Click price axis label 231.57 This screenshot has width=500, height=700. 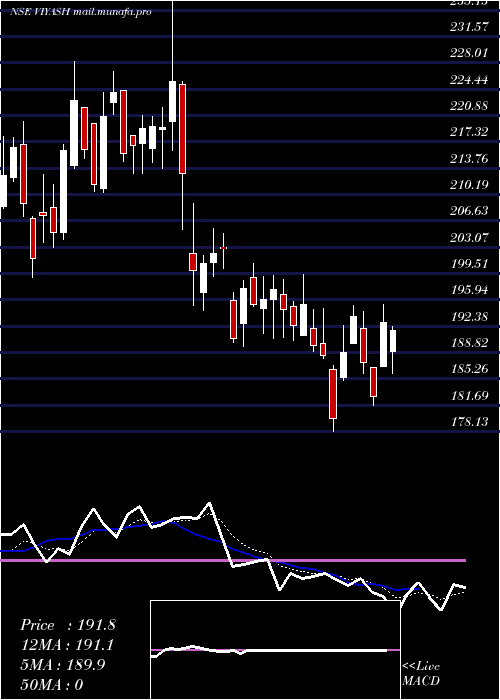(469, 27)
